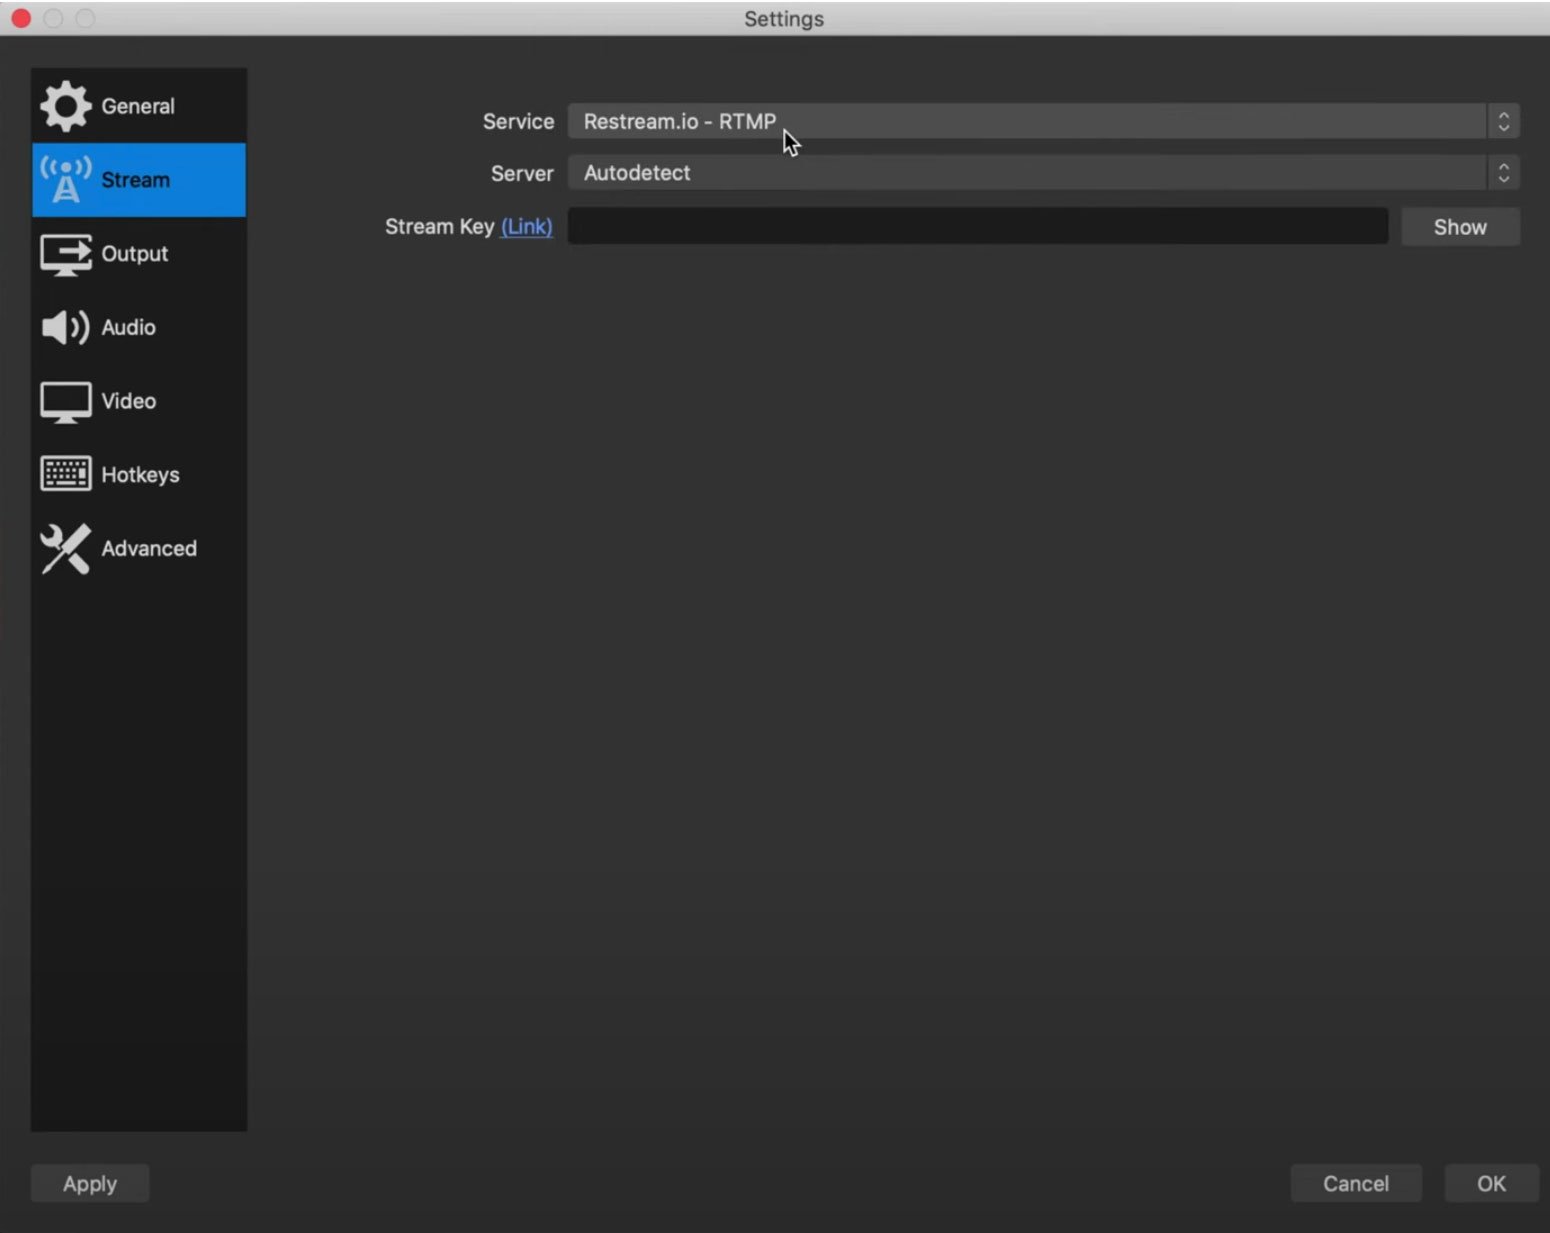Open the Service dropdown showing Restream.io - RTMP
Viewport: 1550px width, 1233px height.
pyautogui.click(x=1026, y=122)
